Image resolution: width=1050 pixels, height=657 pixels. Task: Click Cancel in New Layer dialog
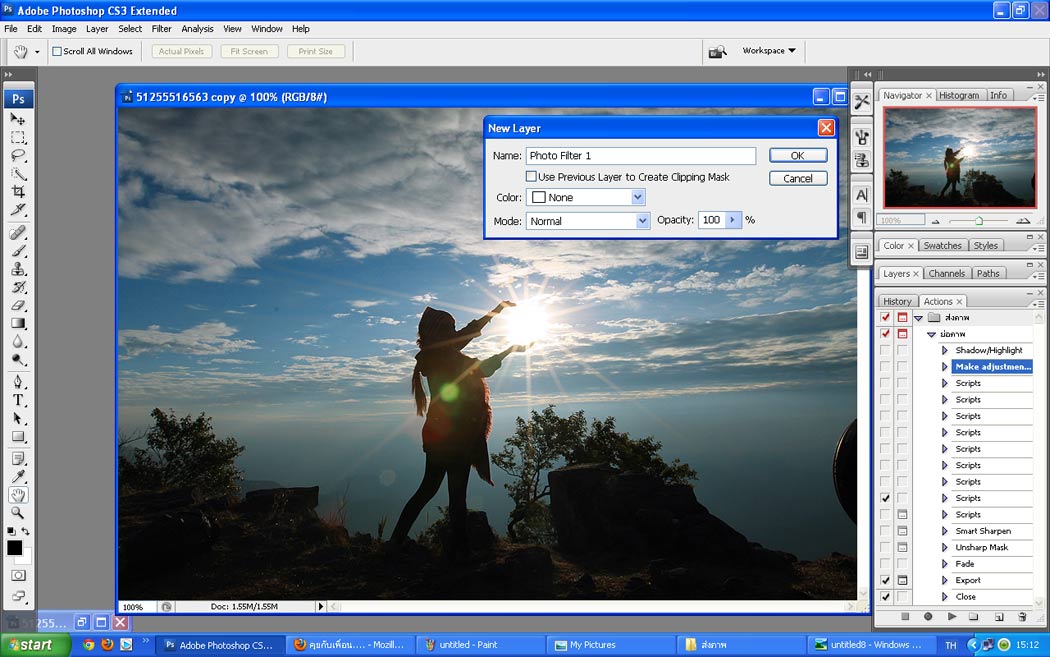coord(797,178)
